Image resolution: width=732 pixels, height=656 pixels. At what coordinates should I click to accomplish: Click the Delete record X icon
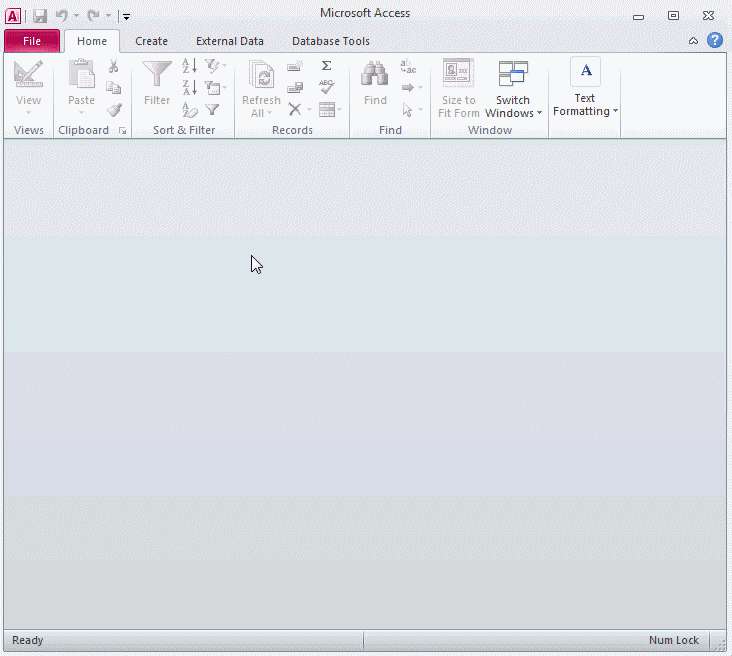295,109
